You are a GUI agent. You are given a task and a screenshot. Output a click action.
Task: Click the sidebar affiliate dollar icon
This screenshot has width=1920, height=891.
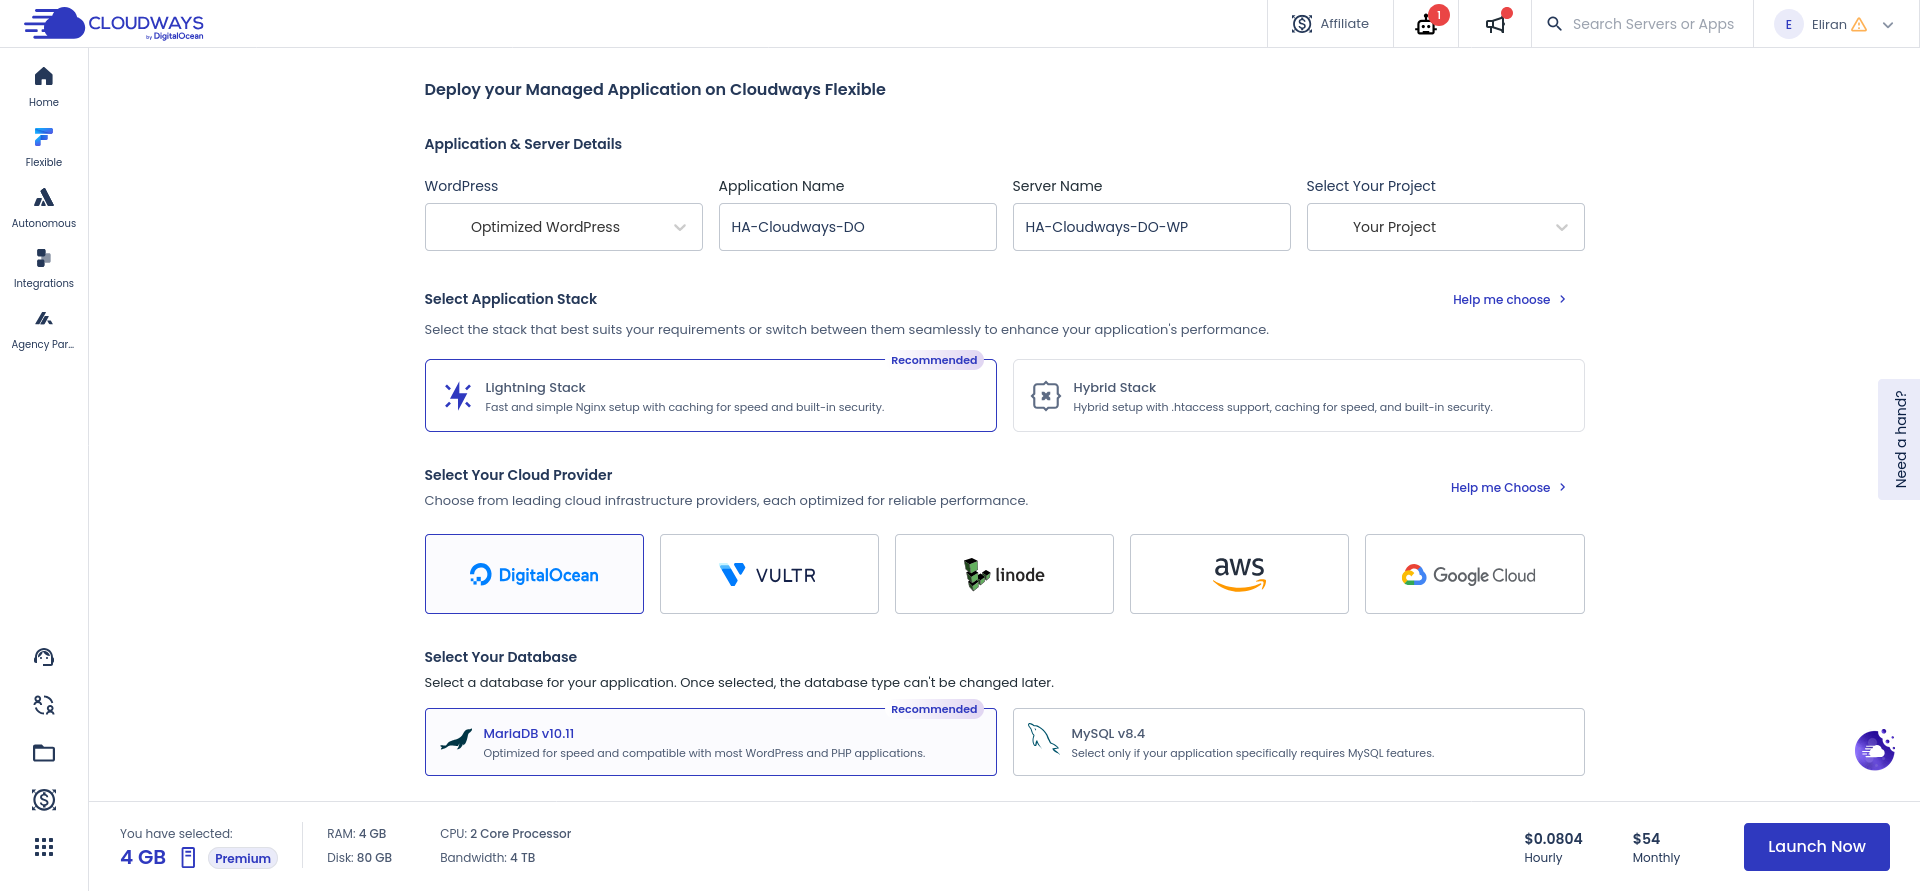tap(44, 800)
